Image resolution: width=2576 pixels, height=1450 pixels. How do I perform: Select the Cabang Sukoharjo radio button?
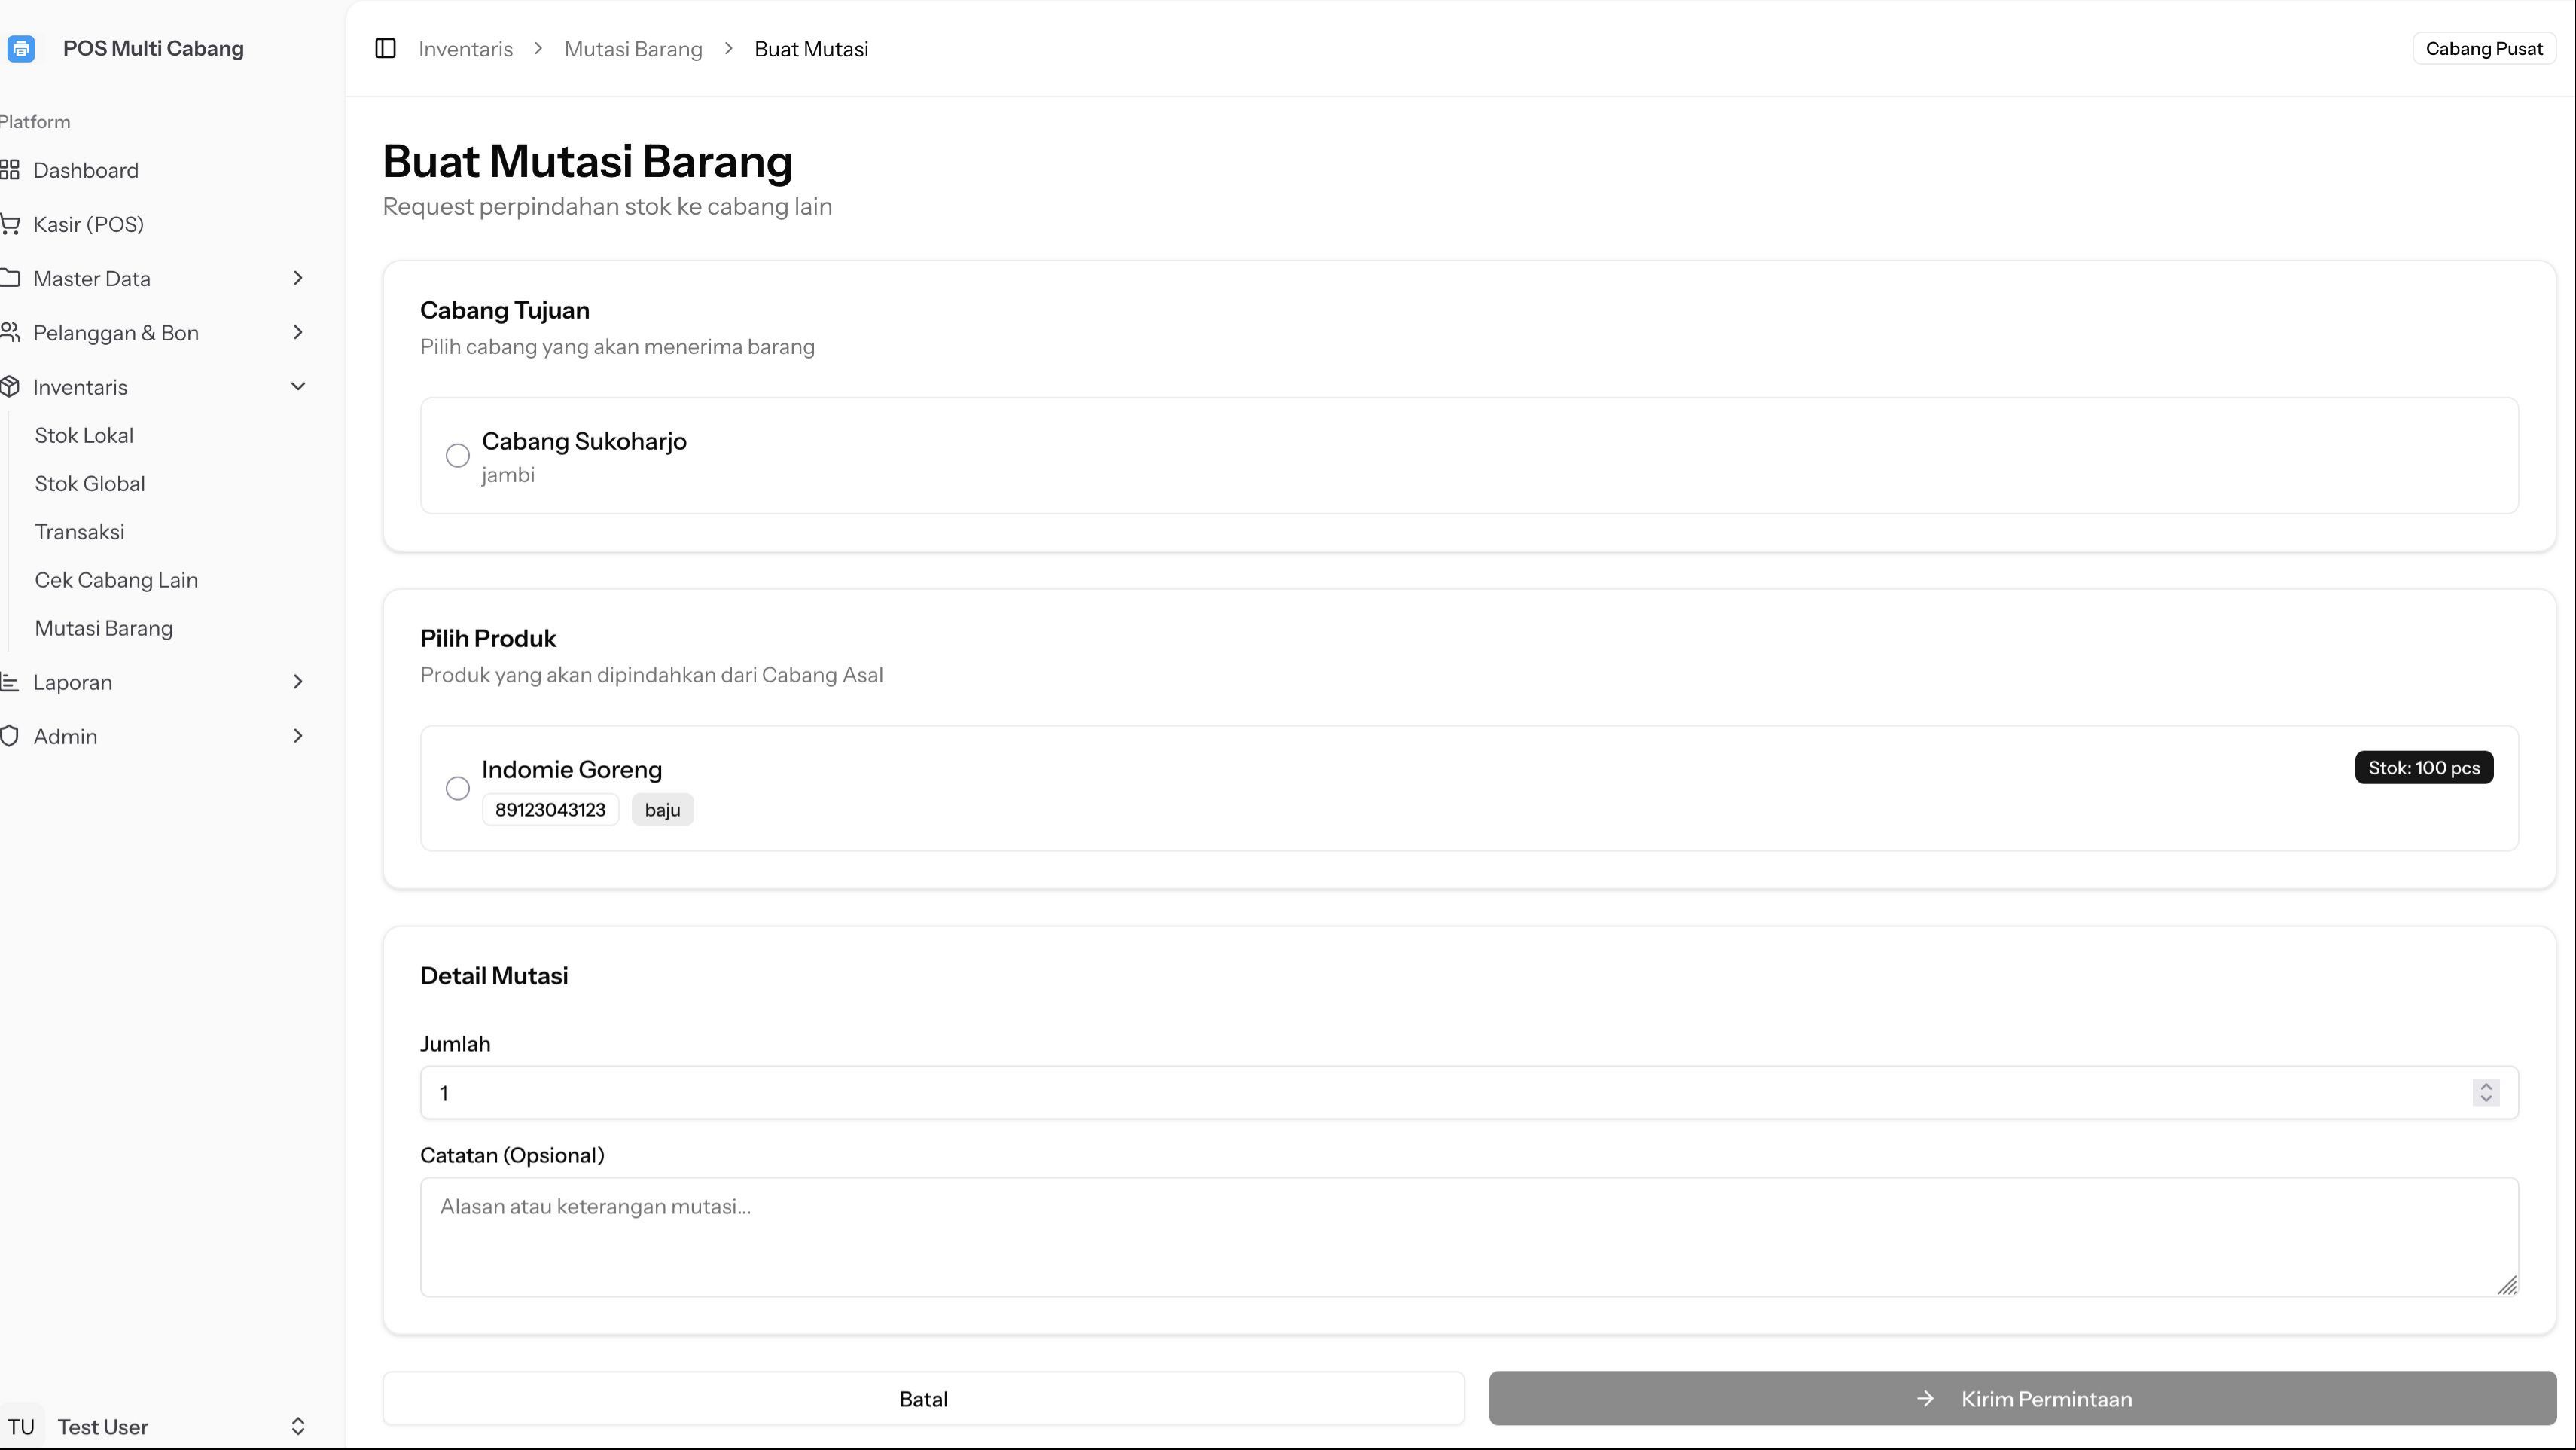(457, 456)
